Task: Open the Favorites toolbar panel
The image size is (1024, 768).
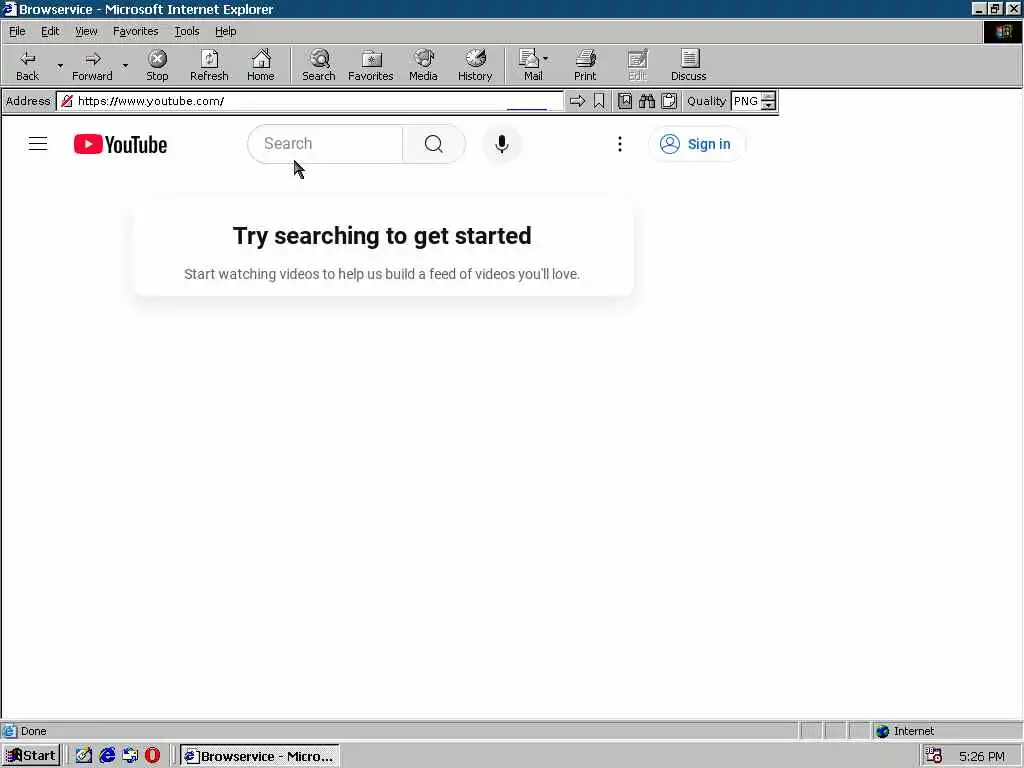Action: [x=370, y=65]
